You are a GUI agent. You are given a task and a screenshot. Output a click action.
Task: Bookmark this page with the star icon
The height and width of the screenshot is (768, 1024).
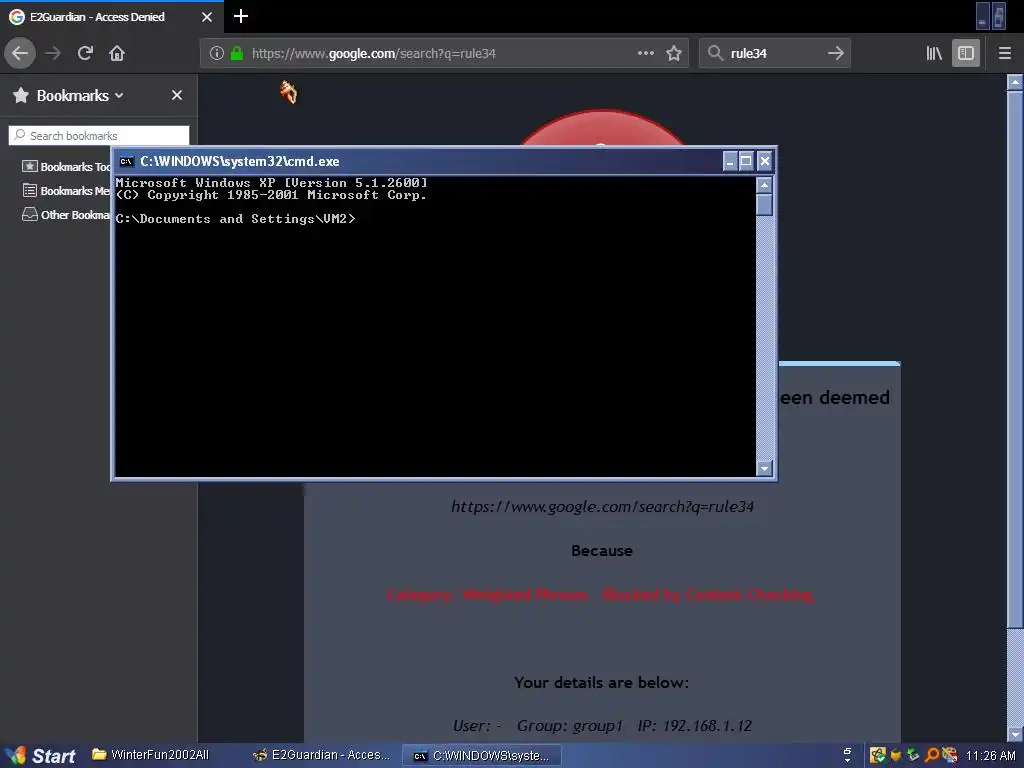[x=674, y=53]
